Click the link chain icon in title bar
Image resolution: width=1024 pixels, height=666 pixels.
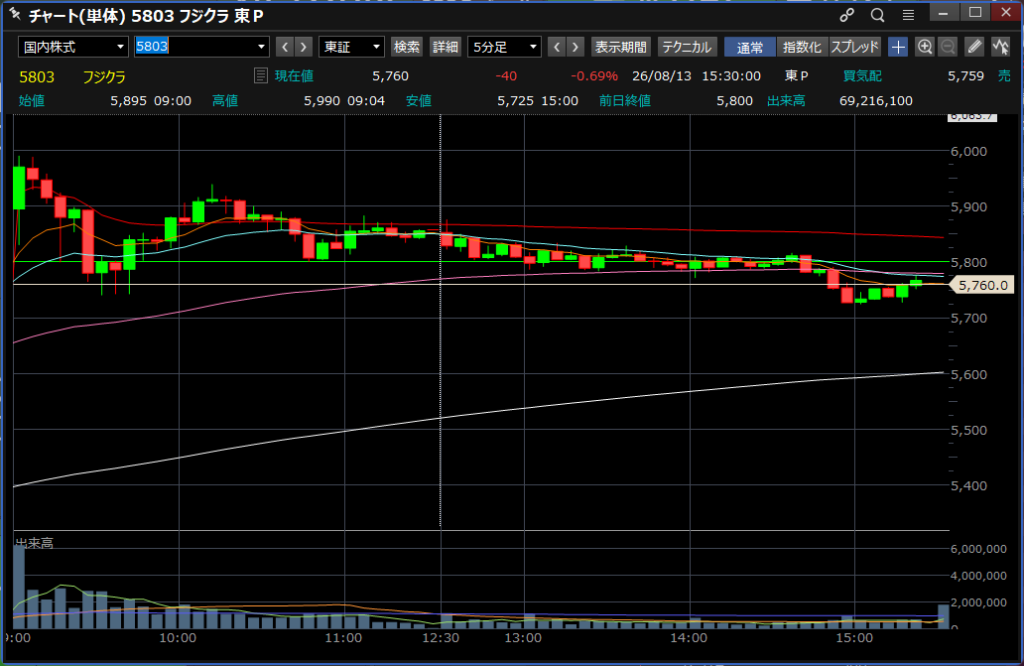pos(847,15)
